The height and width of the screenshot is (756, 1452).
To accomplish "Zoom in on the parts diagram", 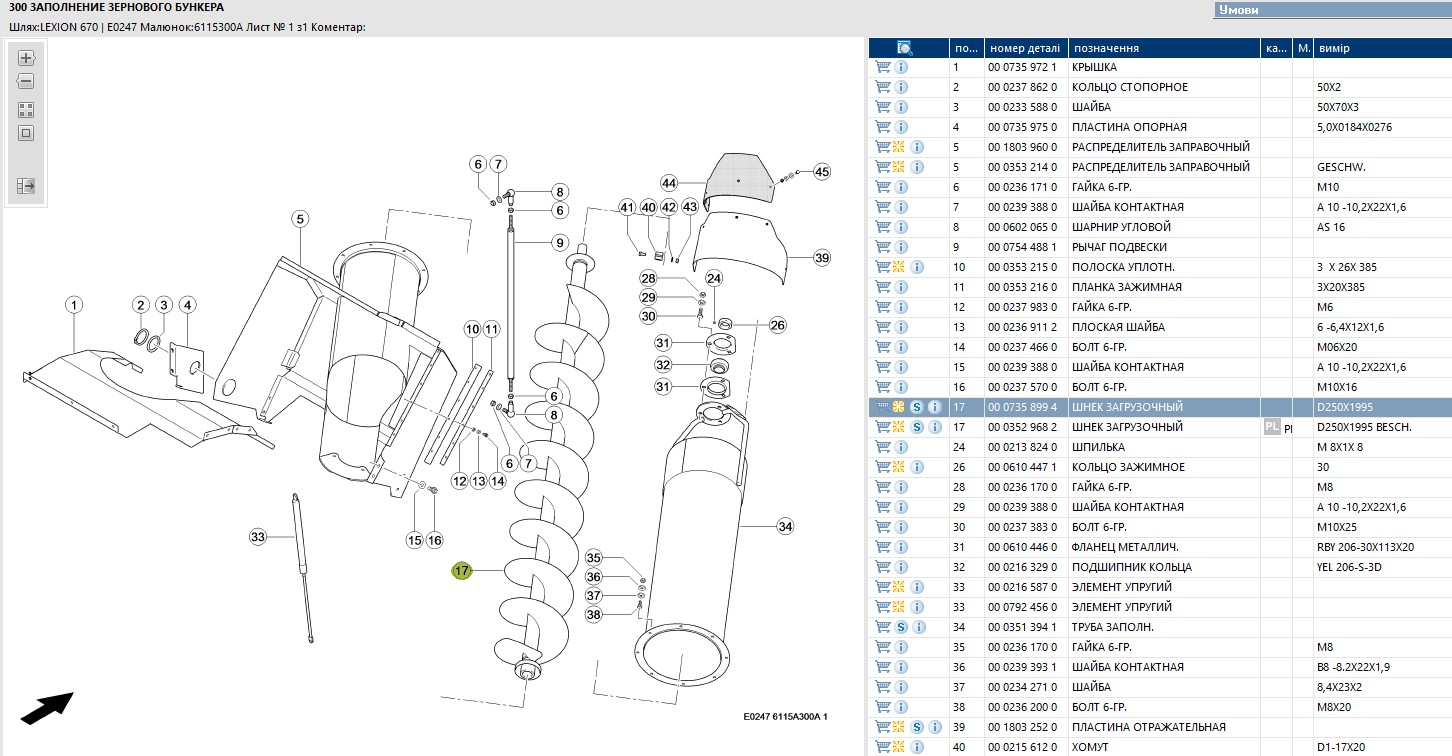I will point(26,58).
